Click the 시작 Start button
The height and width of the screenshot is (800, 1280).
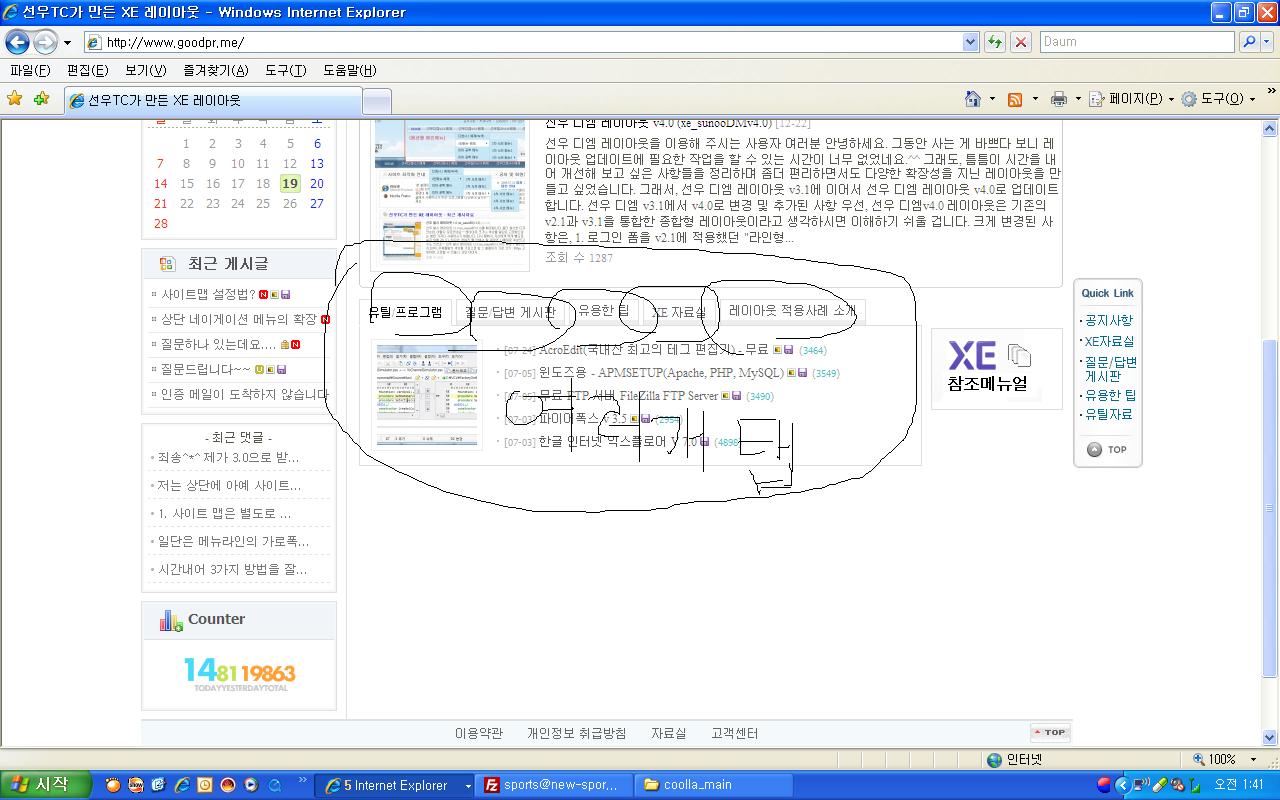[46, 785]
